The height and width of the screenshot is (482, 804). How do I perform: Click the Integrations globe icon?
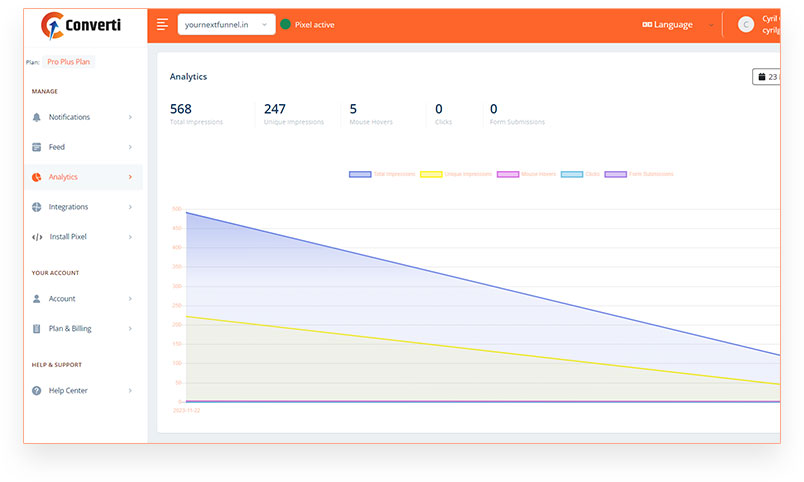[36, 207]
